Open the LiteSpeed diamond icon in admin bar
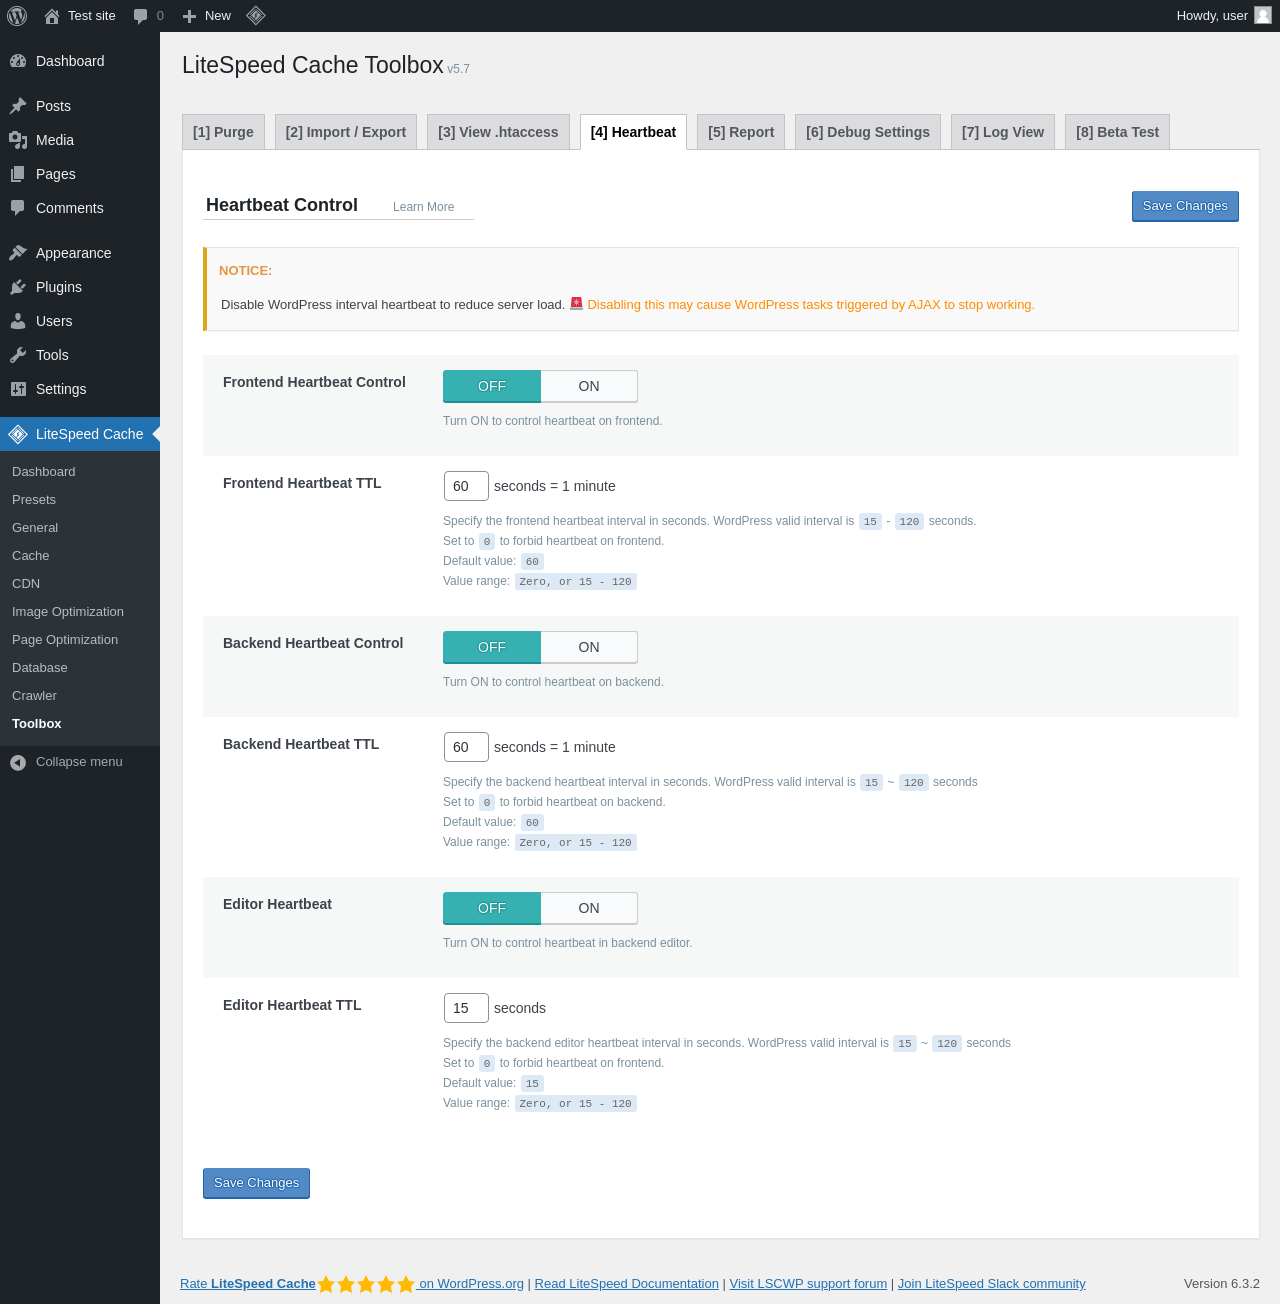The image size is (1280, 1304). tap(256, 16)
